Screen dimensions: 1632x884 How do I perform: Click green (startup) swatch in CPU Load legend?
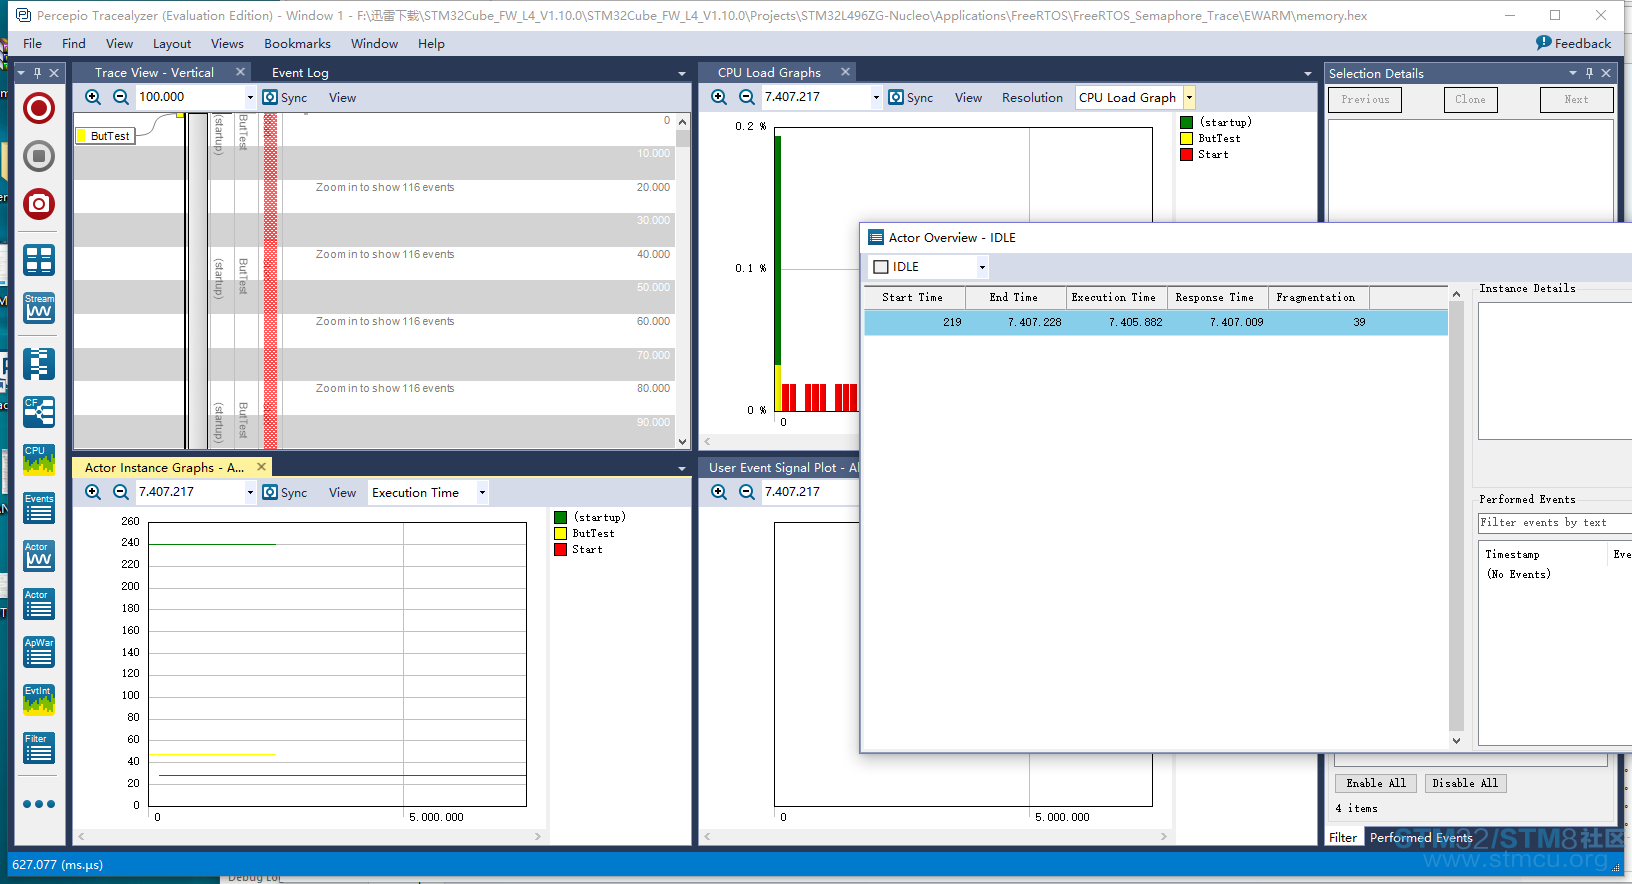(x=1186, y=123)
